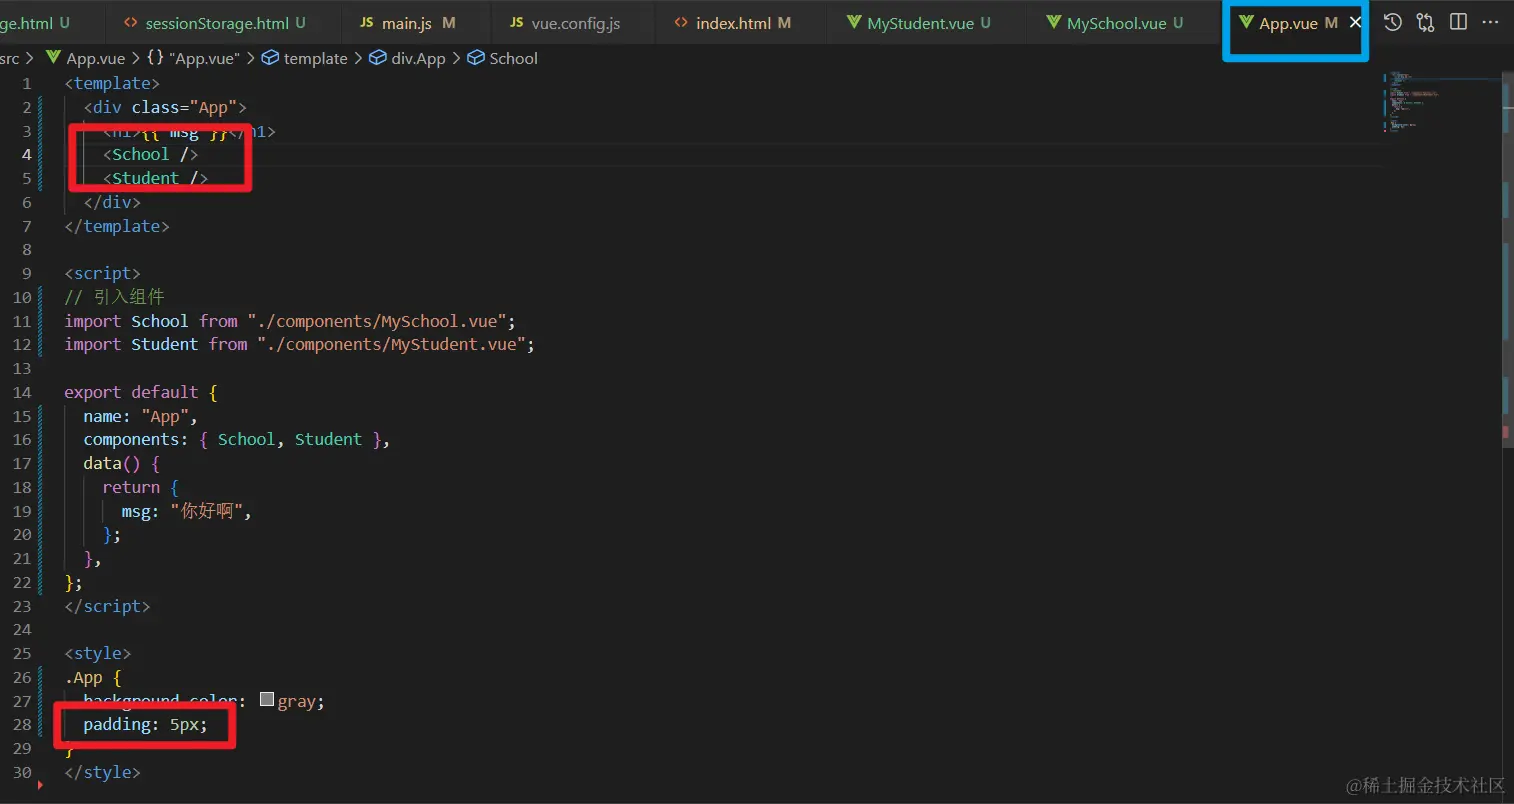Expand the template breadcrumb
Viewport: 1514px width, 804px height.
coord(305,58)
